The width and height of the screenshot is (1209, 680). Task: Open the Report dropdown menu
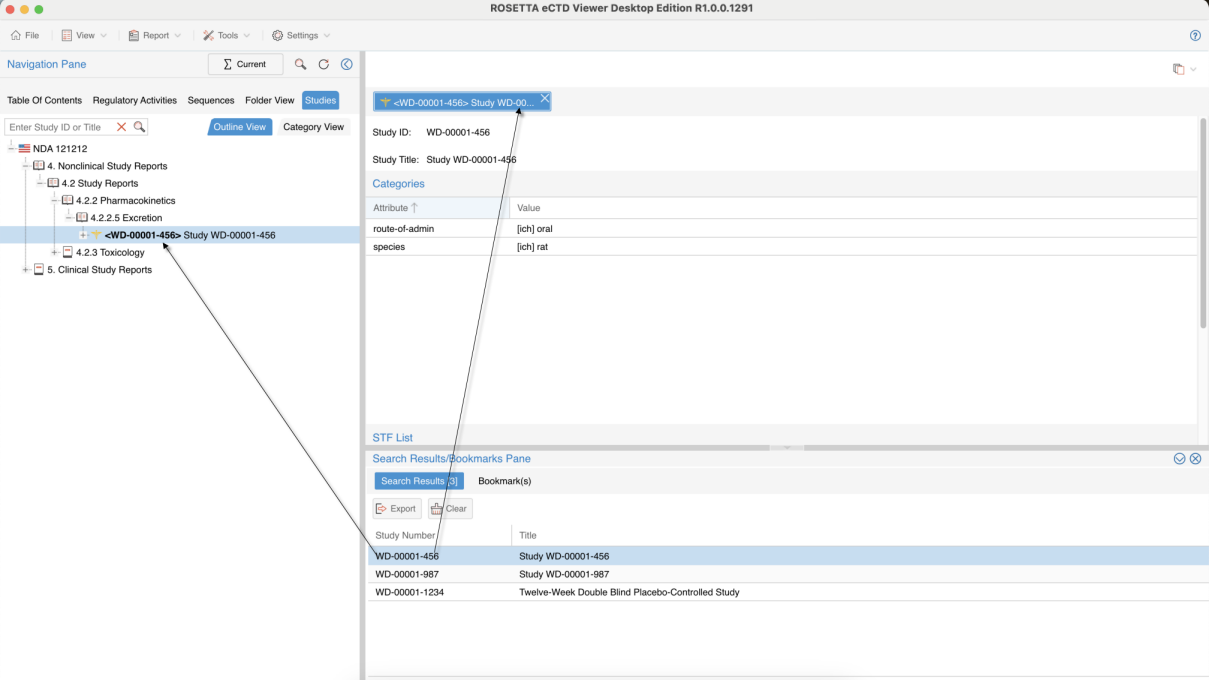coord(155,35)
